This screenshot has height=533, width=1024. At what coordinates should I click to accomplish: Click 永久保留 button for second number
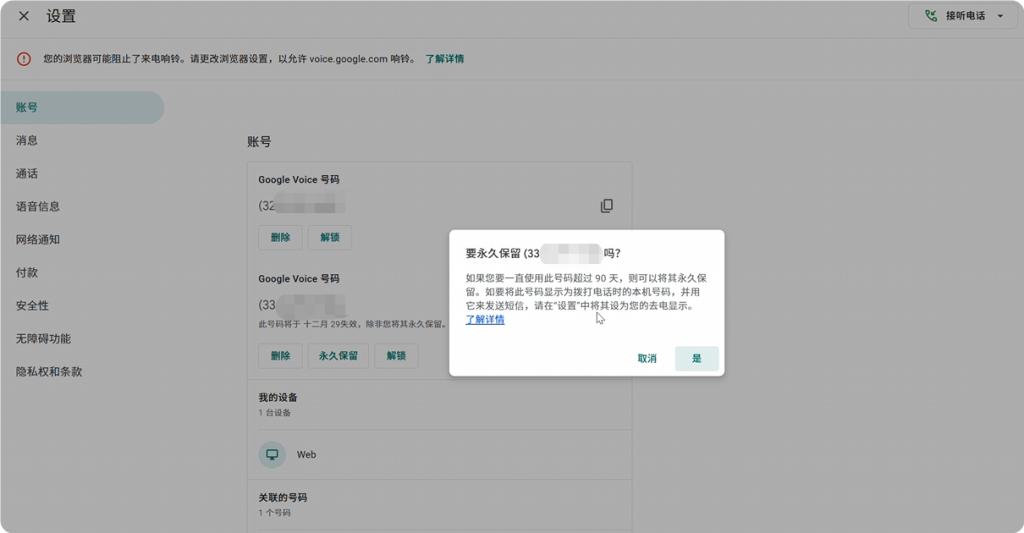tap(338, 355)
